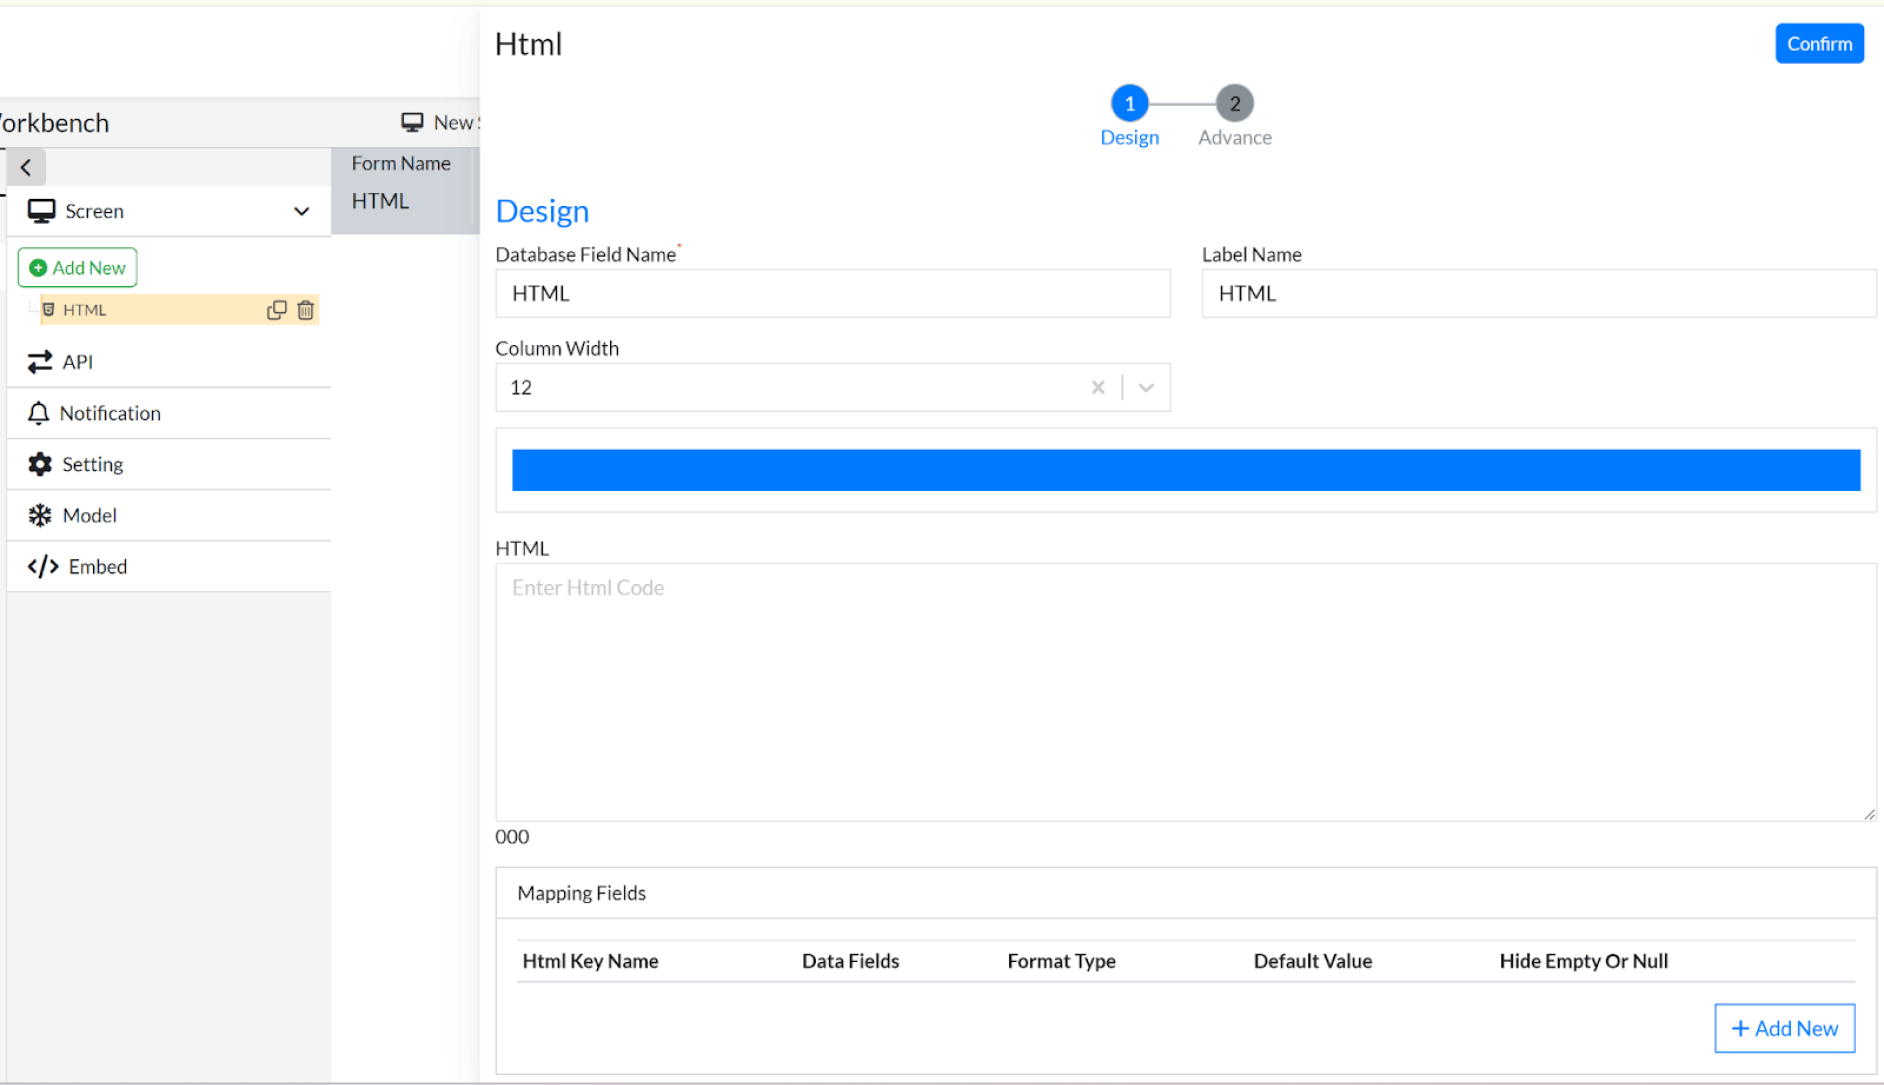Go to step 2 Advance
The height and width of the screenshot is (1085, 1884).
tap(1234, 103)
